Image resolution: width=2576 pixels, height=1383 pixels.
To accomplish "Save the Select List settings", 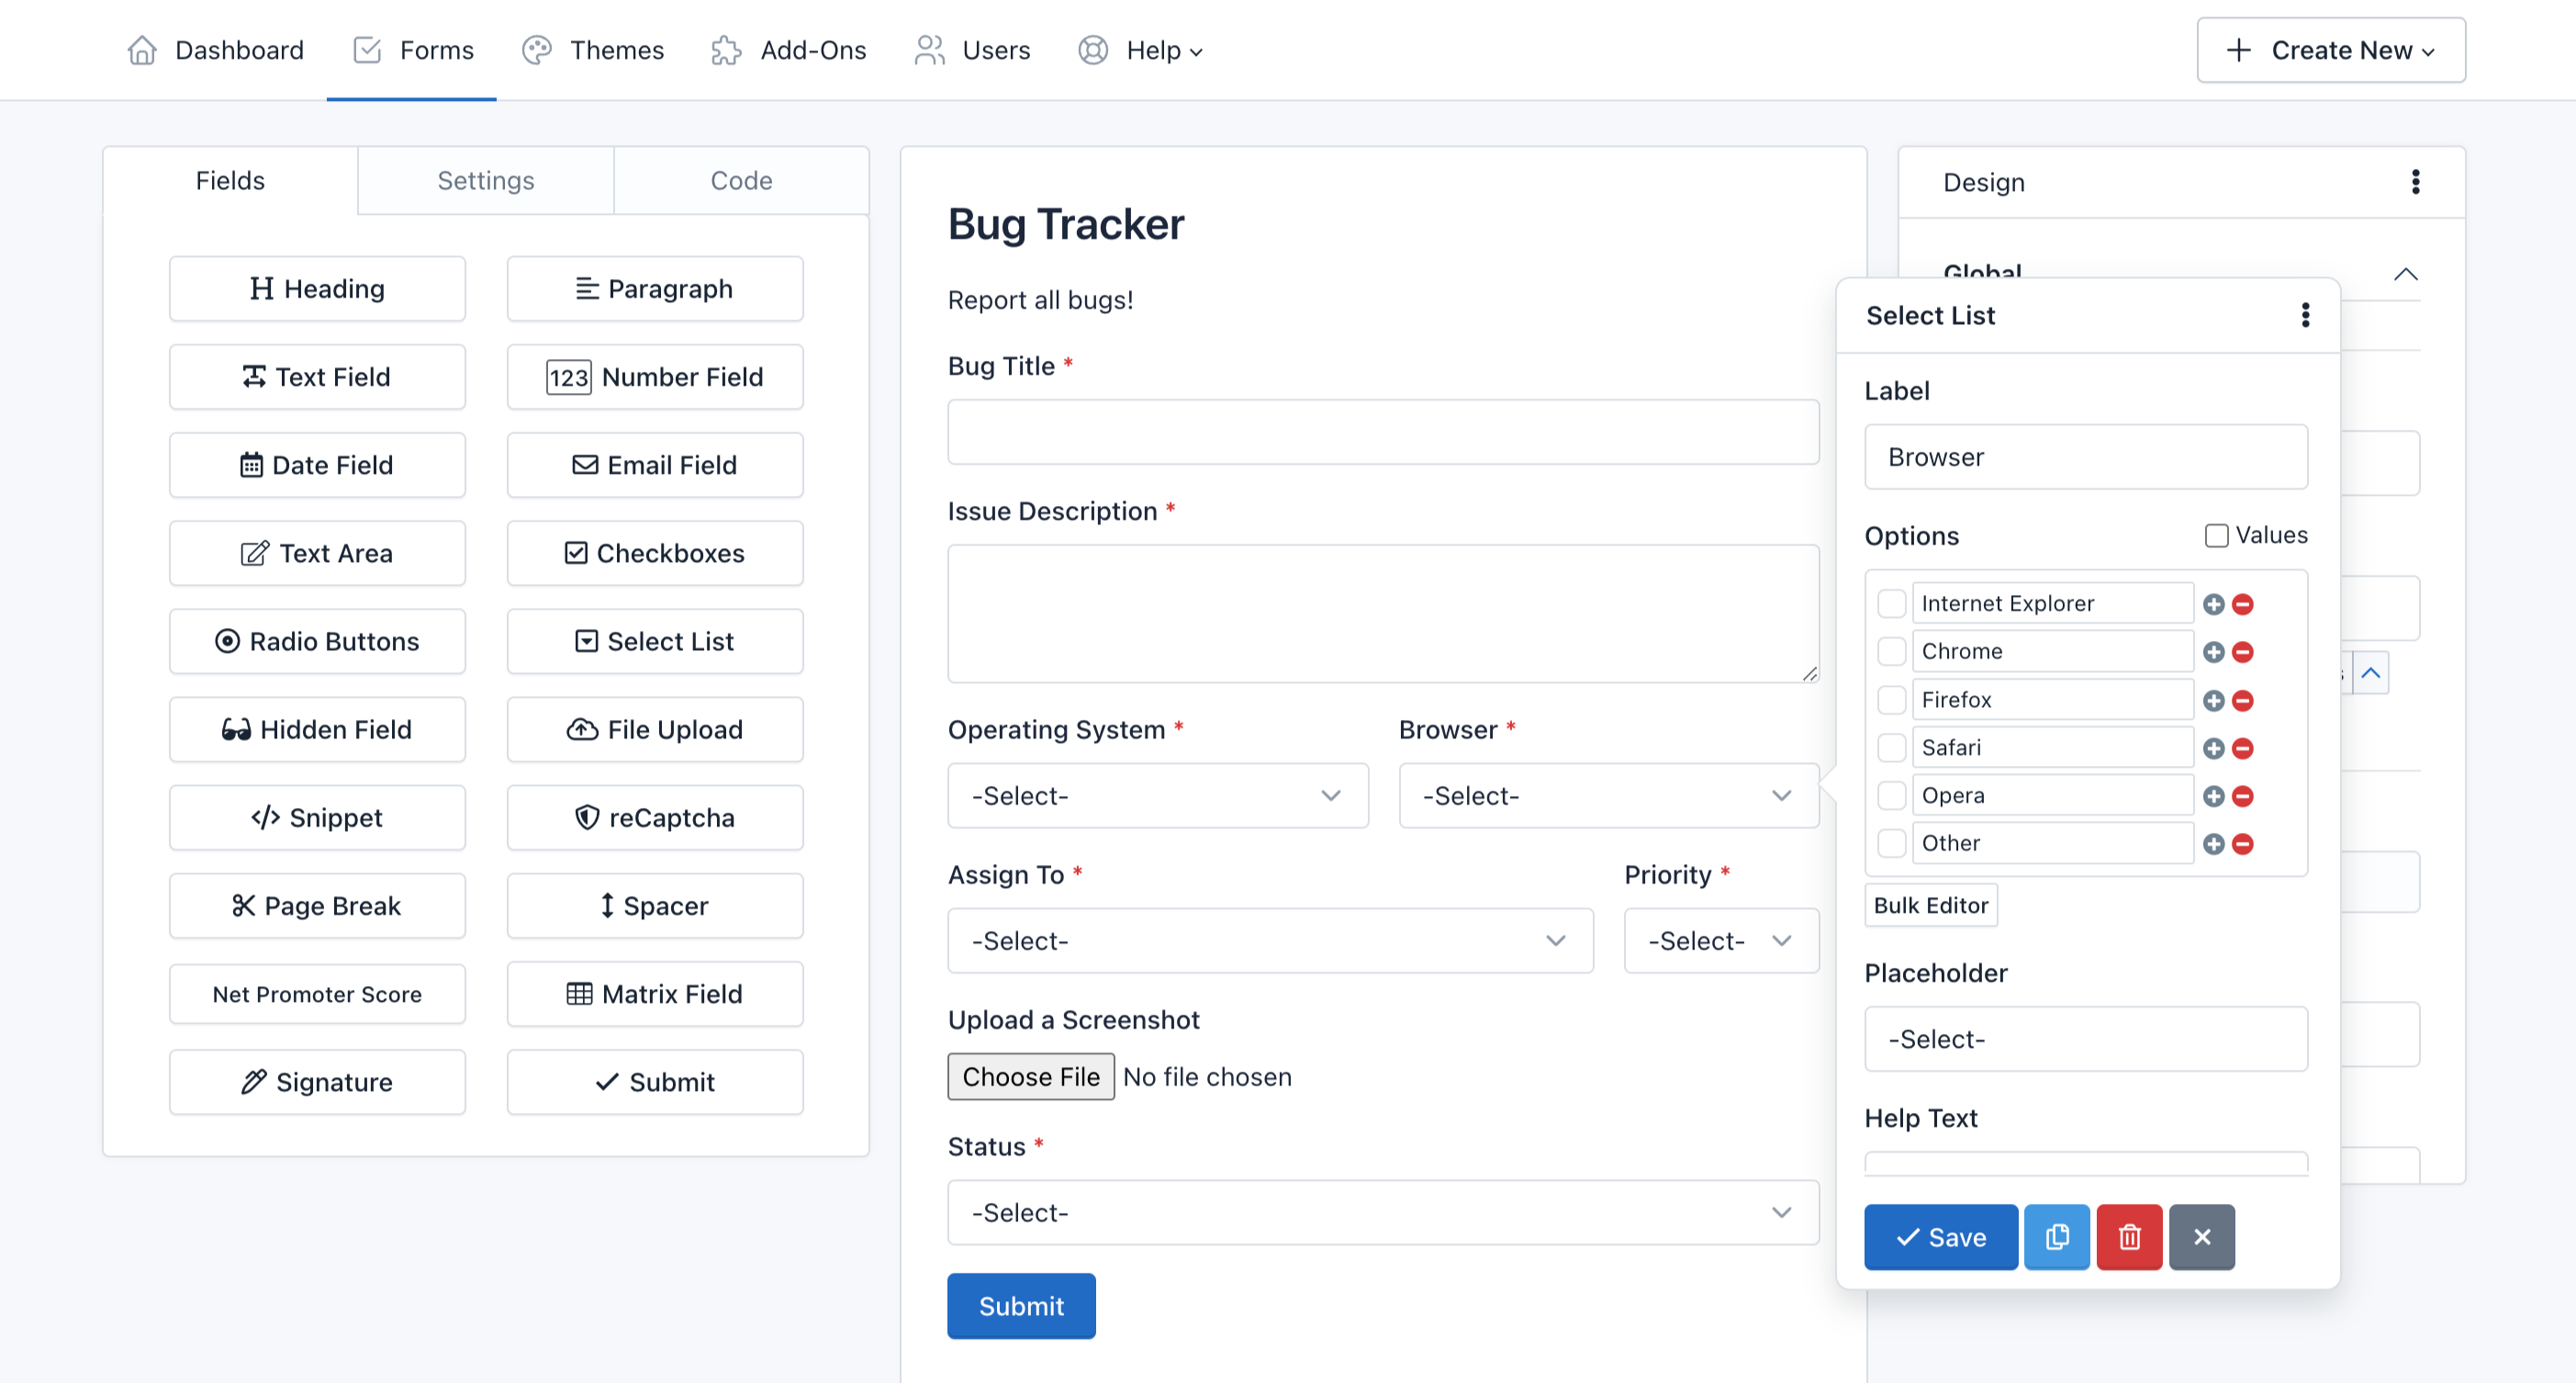I will pos(1941,1237).
